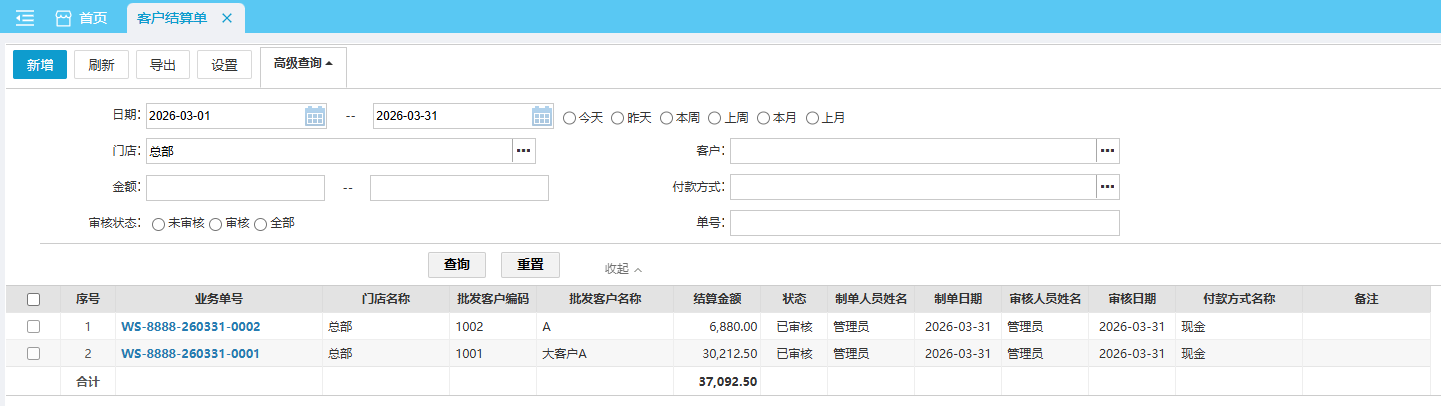1441x406 pixels.
Task: Click the 客户 ellipsis lookup button
Action: [1107, 151]
